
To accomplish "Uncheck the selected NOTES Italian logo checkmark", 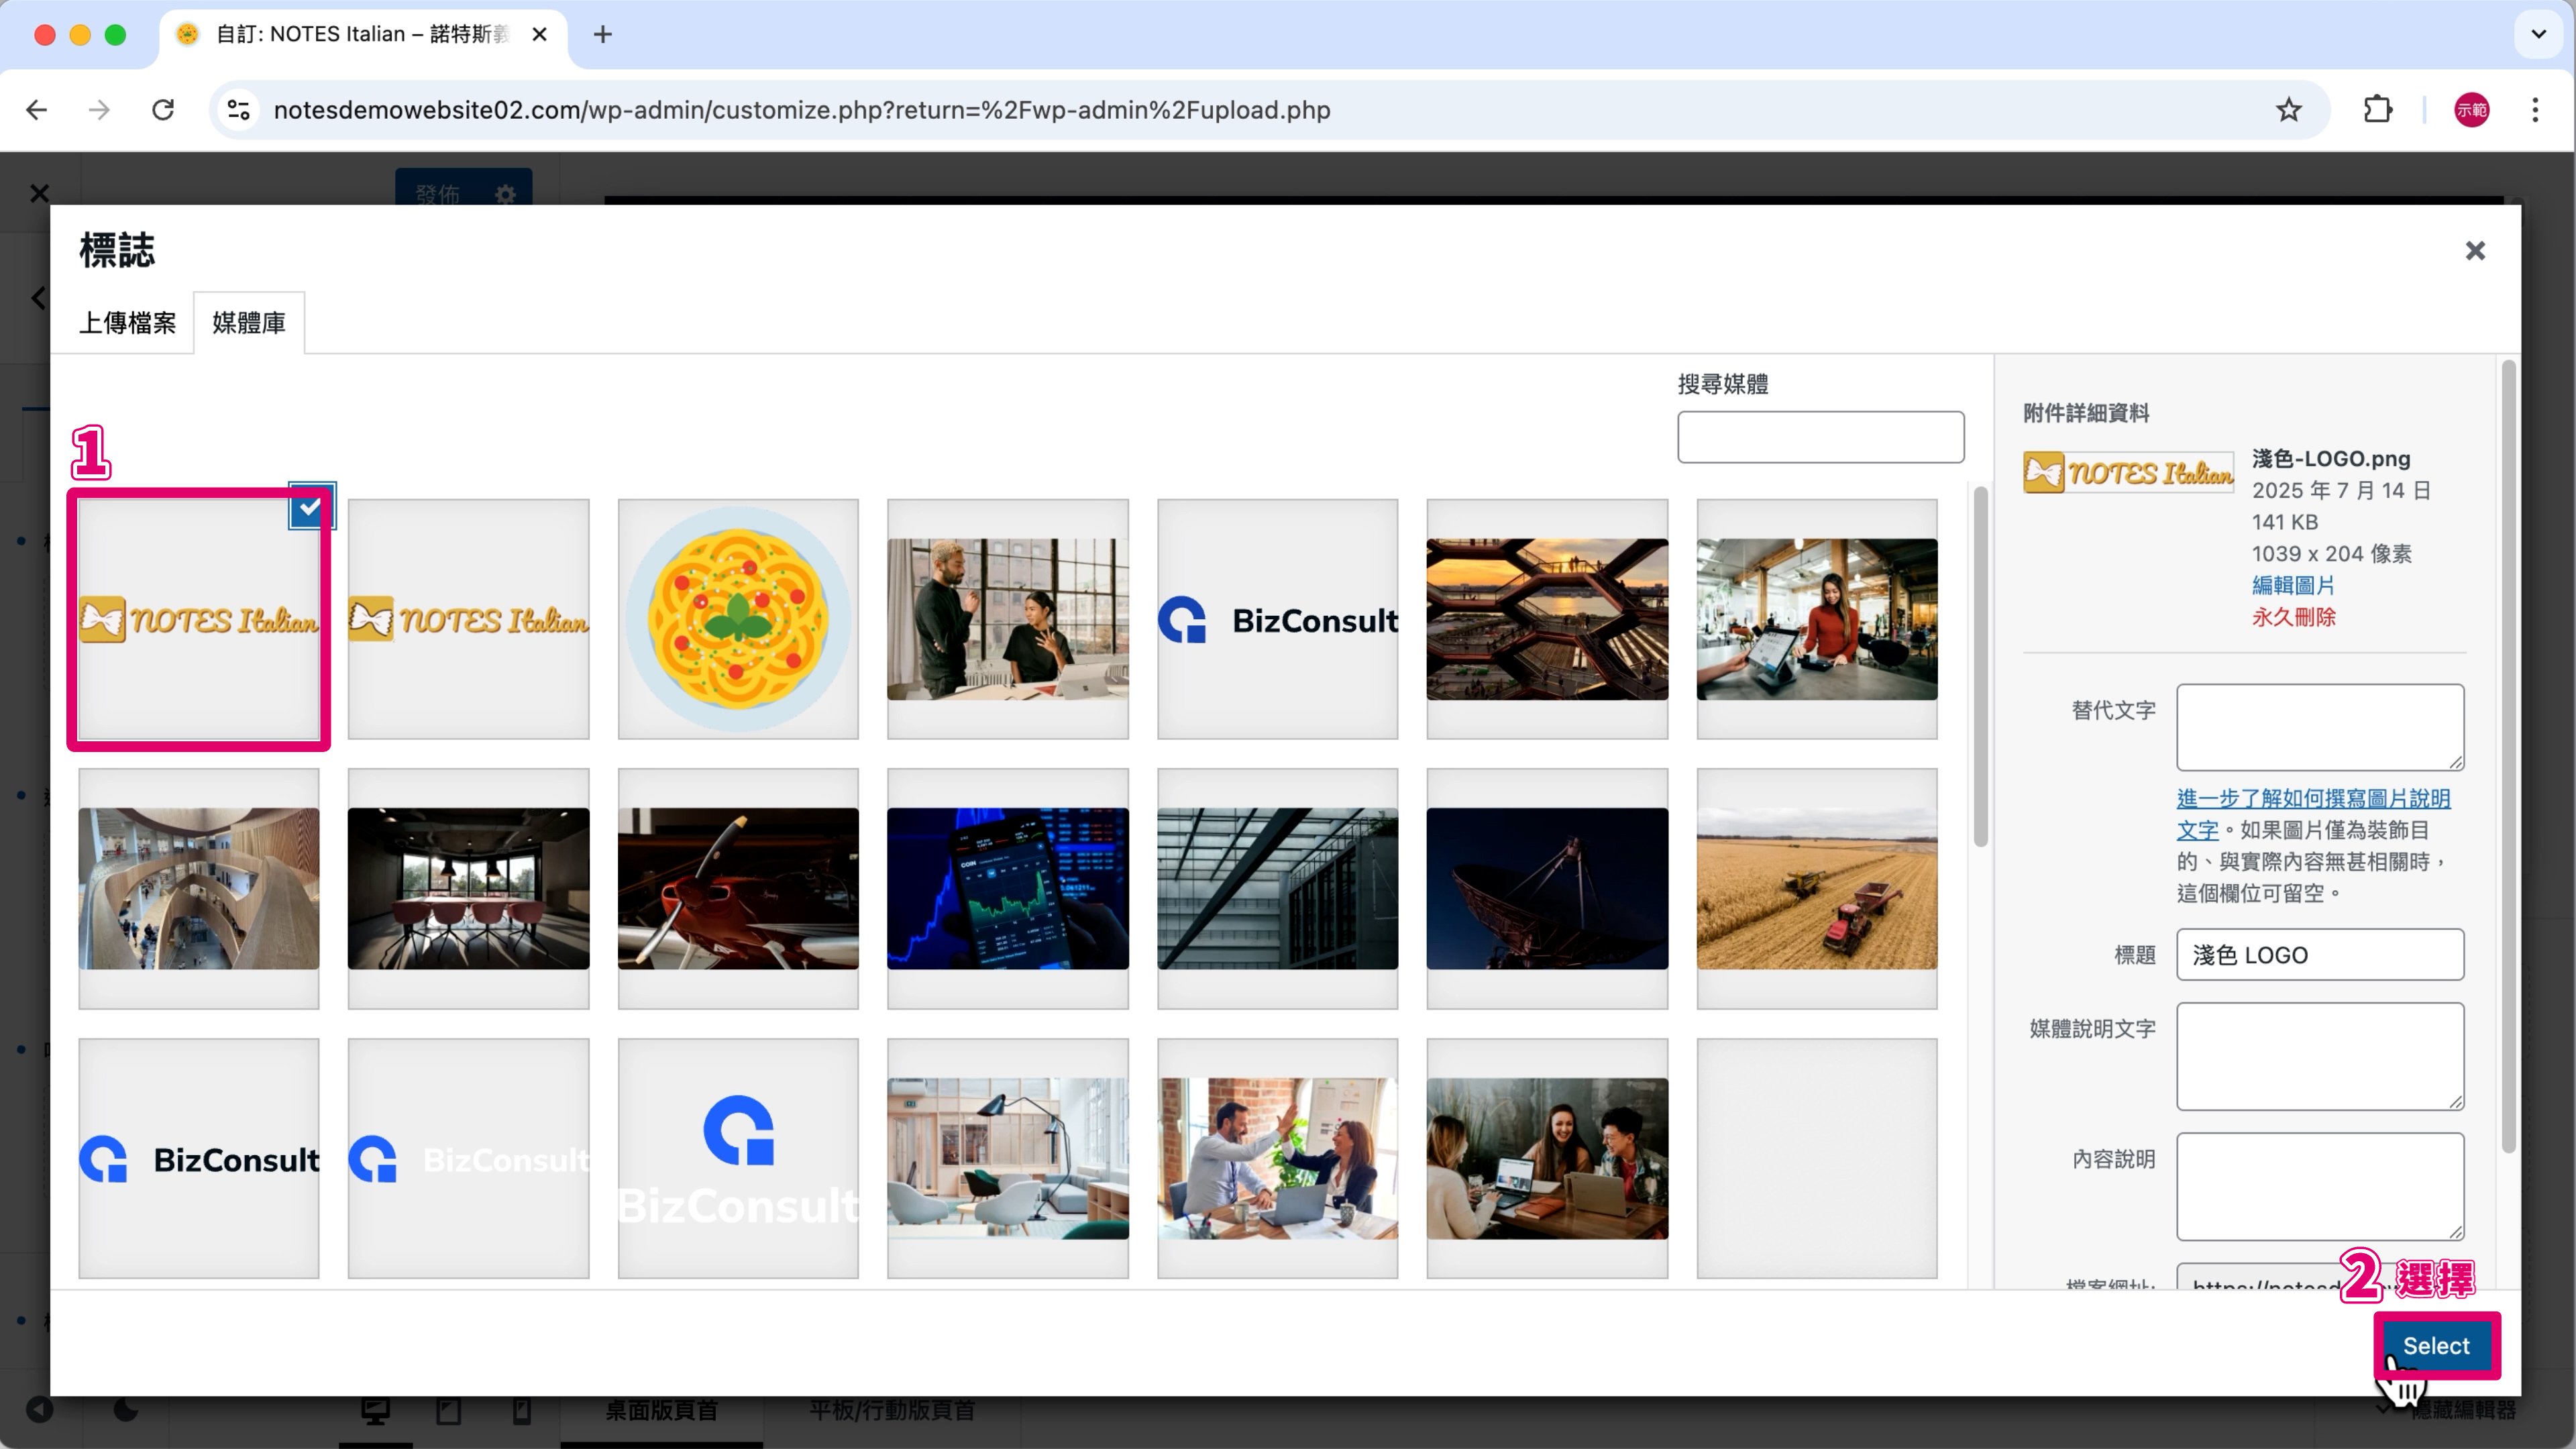I will pyautogui.click(x=310, y=508).
